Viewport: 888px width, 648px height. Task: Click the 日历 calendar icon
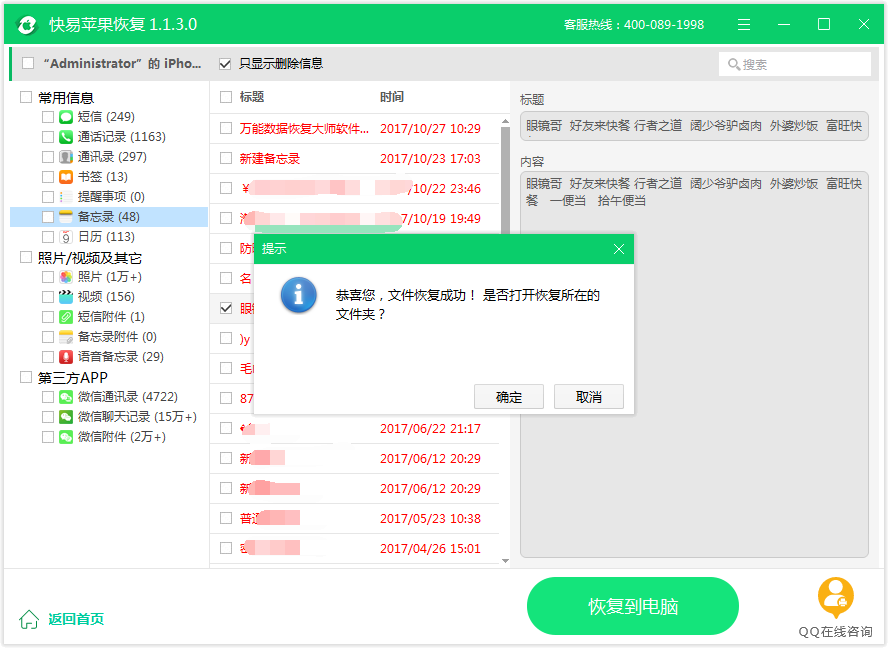(x=66, y=237)
